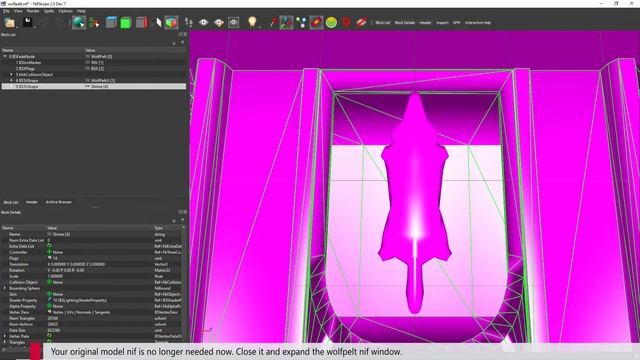The height and width of the screenshot is (360, 640).
Task: Expand the Vertex Data row
Action: 5,336
